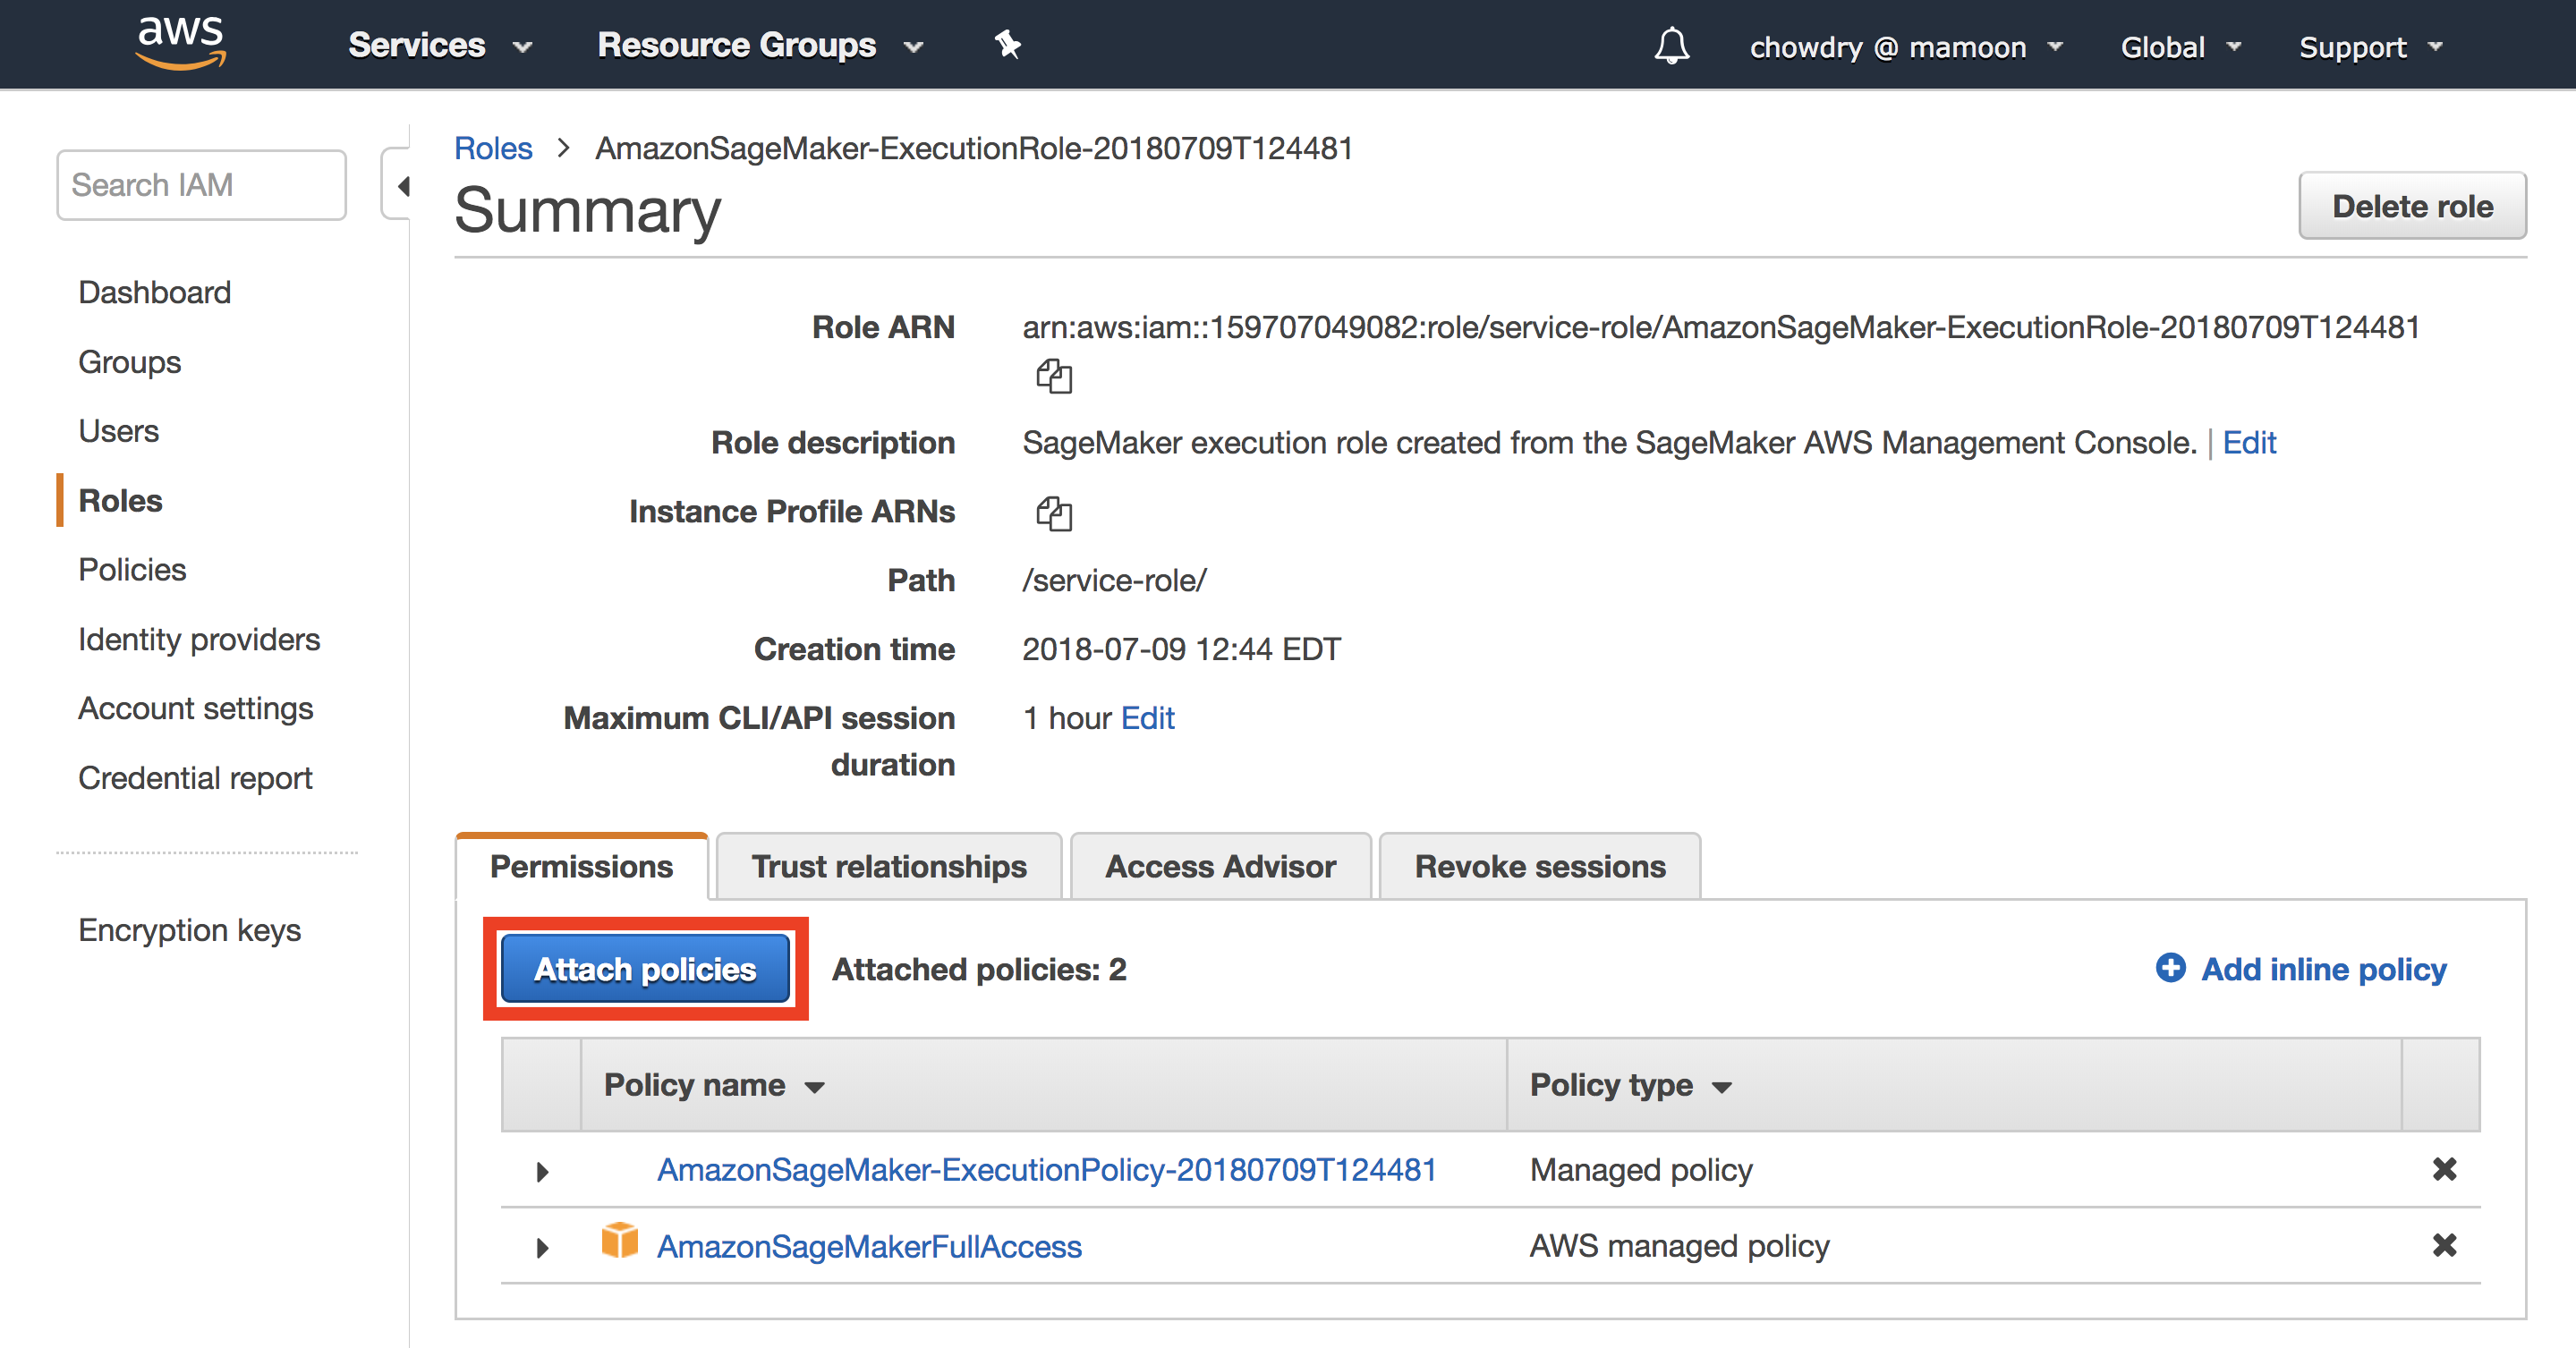Click the Add inline policy link

tap(2324, 968)
